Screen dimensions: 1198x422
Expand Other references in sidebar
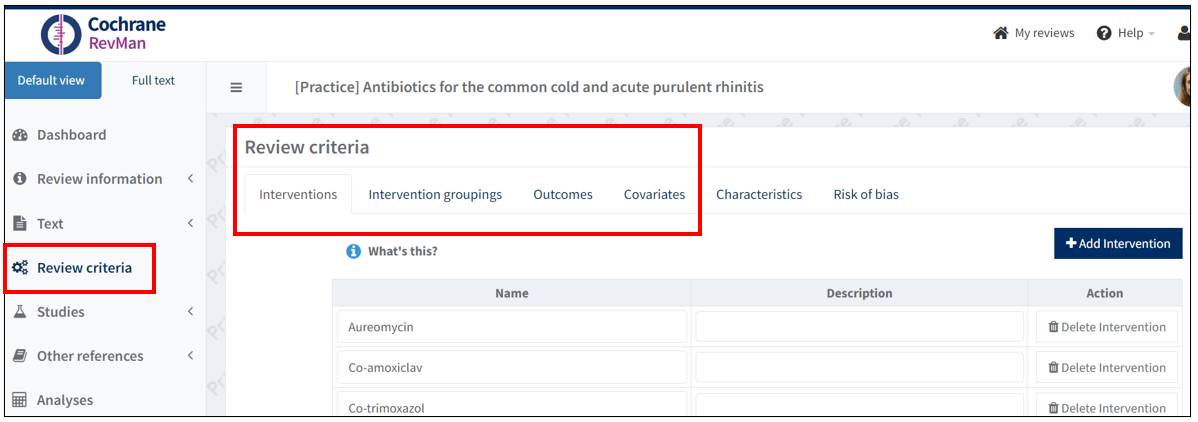(90, 356)
